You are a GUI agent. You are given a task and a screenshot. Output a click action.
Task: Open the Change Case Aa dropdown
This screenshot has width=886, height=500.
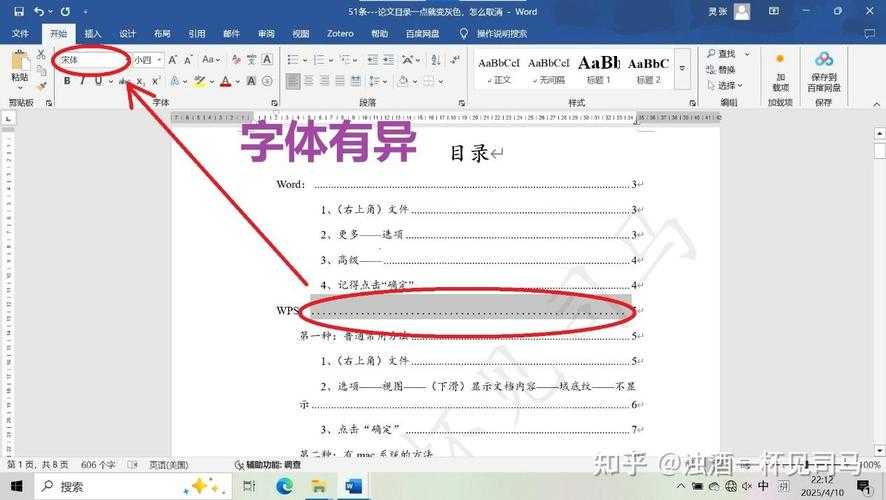point(211,59)
